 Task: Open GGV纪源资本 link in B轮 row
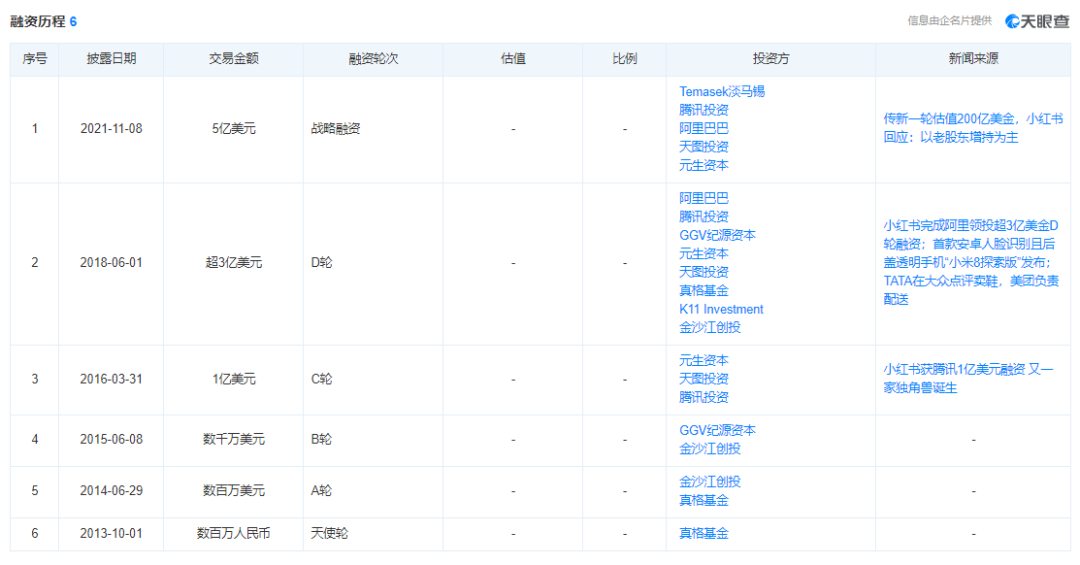(717, 431)
